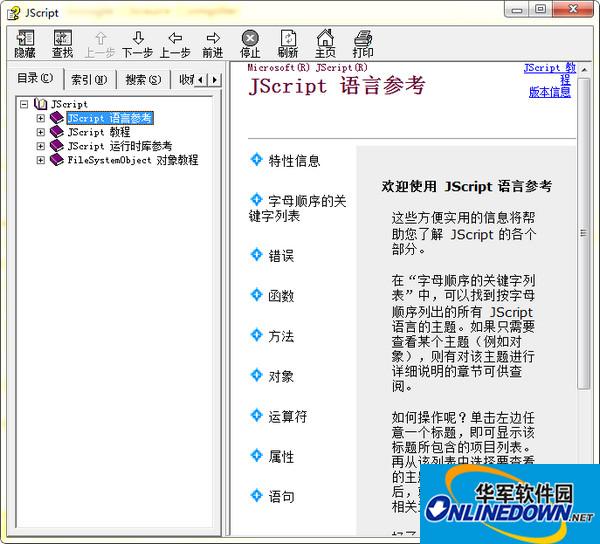This screenshot has height=544, width=600.
Task: Click the blue diamond bullet beside 对象
Action: click(x=256, y=375)
